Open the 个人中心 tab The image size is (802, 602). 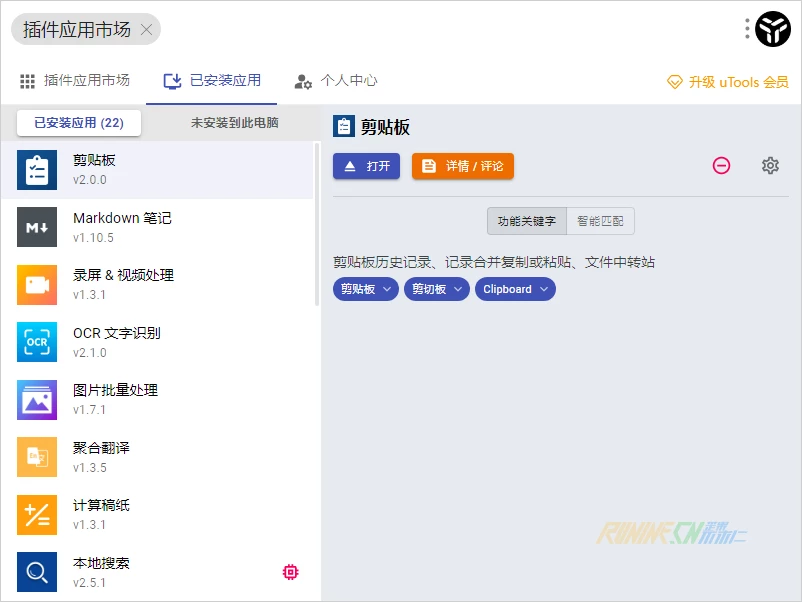pos(336,81)
